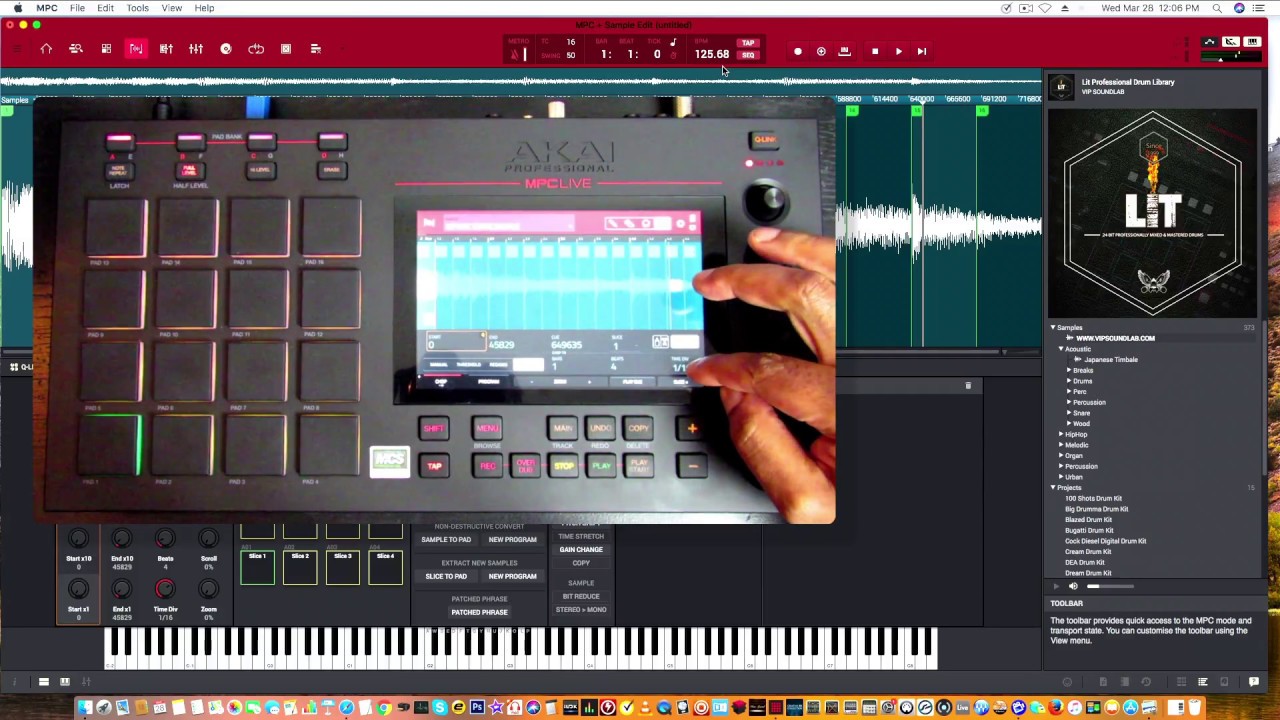Image resolution: width=1280 pixels, height=720 pixels.
Task: Select the Slice 4 pad
Action: point(386,567)
